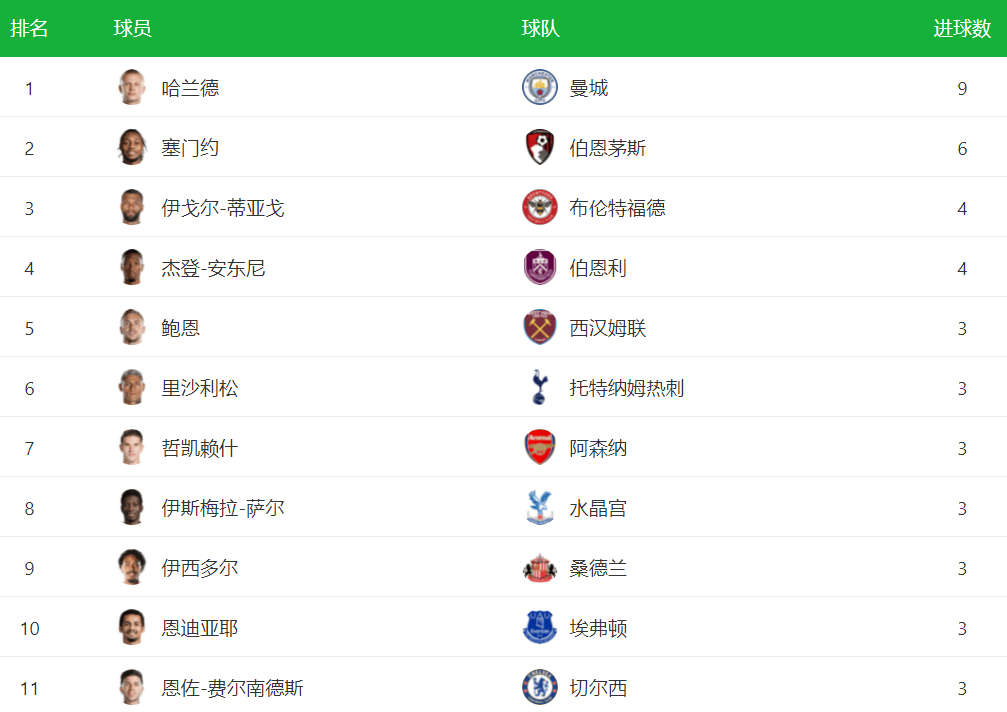Screen dimensions: 1007x712
Task: Click 哲凯赖什's player headshot
Action: [131, 448]
